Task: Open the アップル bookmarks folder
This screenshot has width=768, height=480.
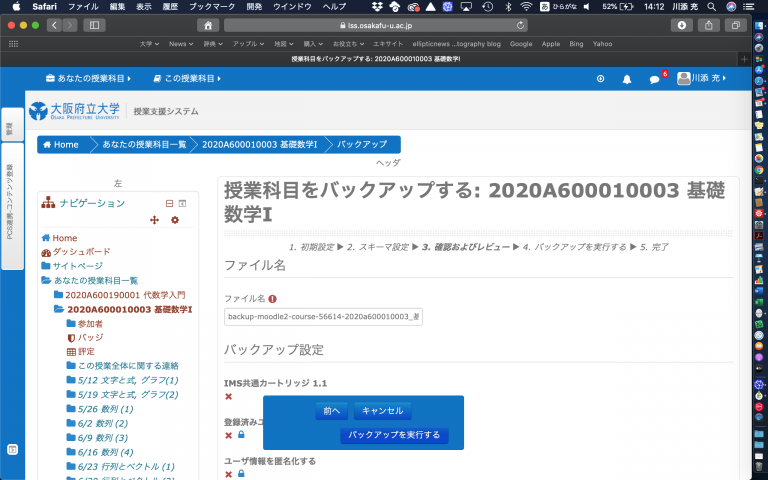Action: [x=248, y=44]
